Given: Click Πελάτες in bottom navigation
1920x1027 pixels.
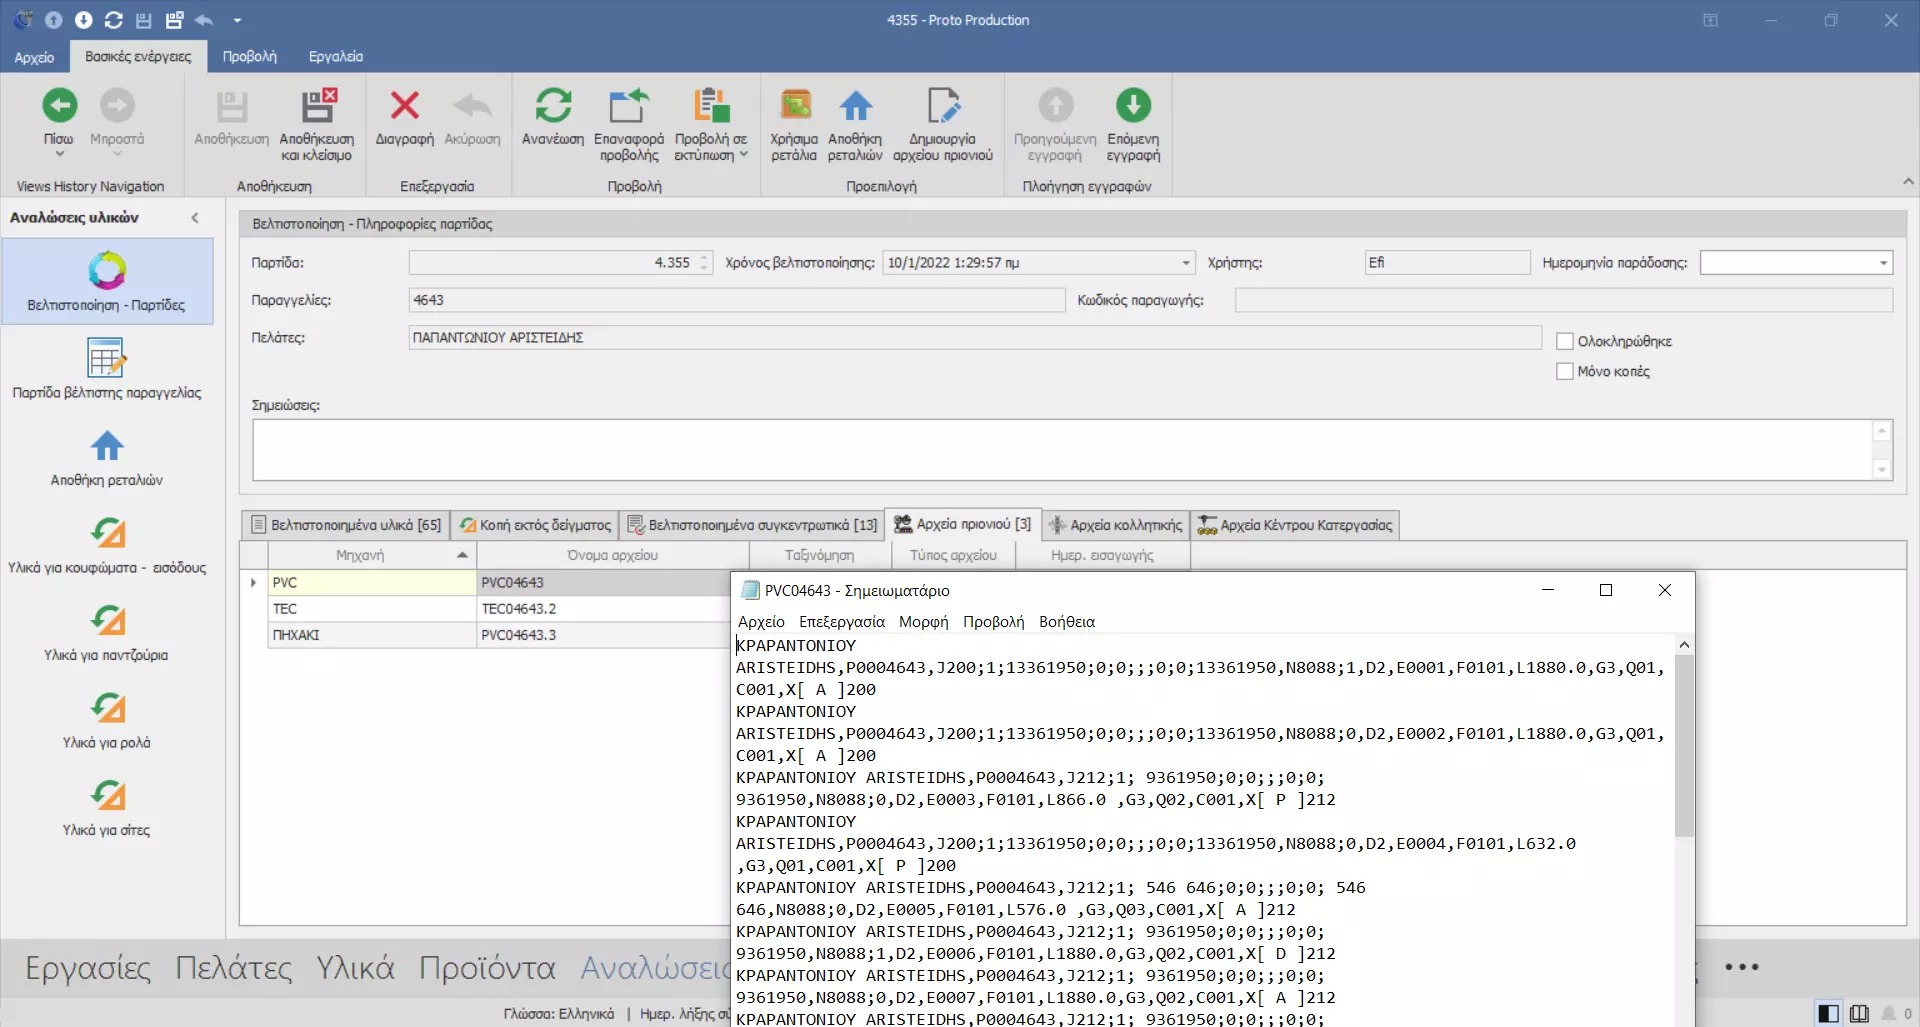Looking at the screenshot, I should (x=233, y=968).
